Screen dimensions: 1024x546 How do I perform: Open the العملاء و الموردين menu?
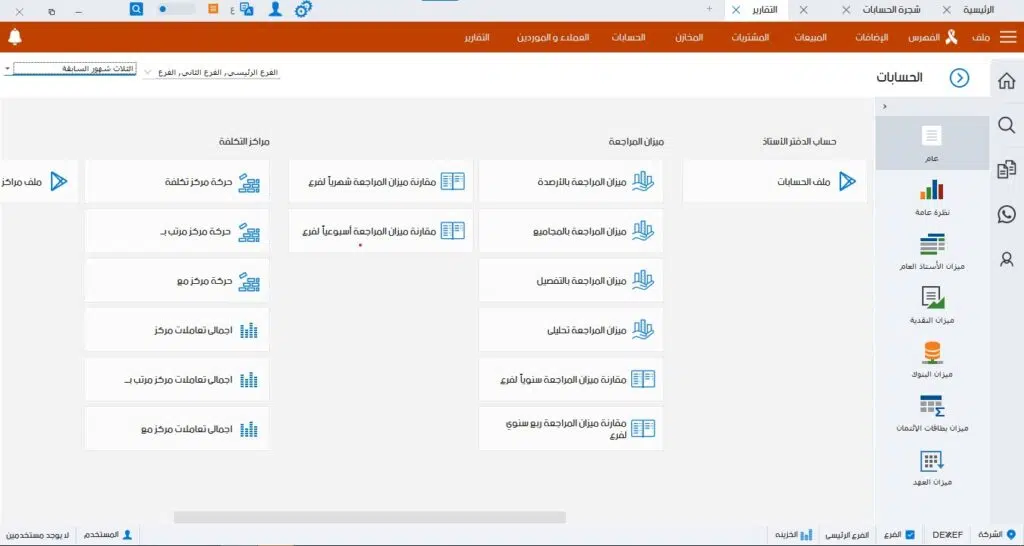coord(553,38)
